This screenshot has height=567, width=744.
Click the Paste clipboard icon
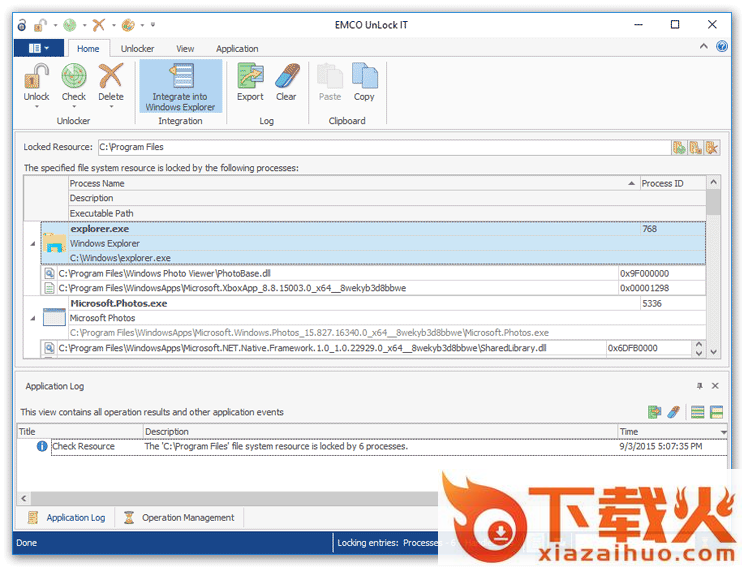330,76
